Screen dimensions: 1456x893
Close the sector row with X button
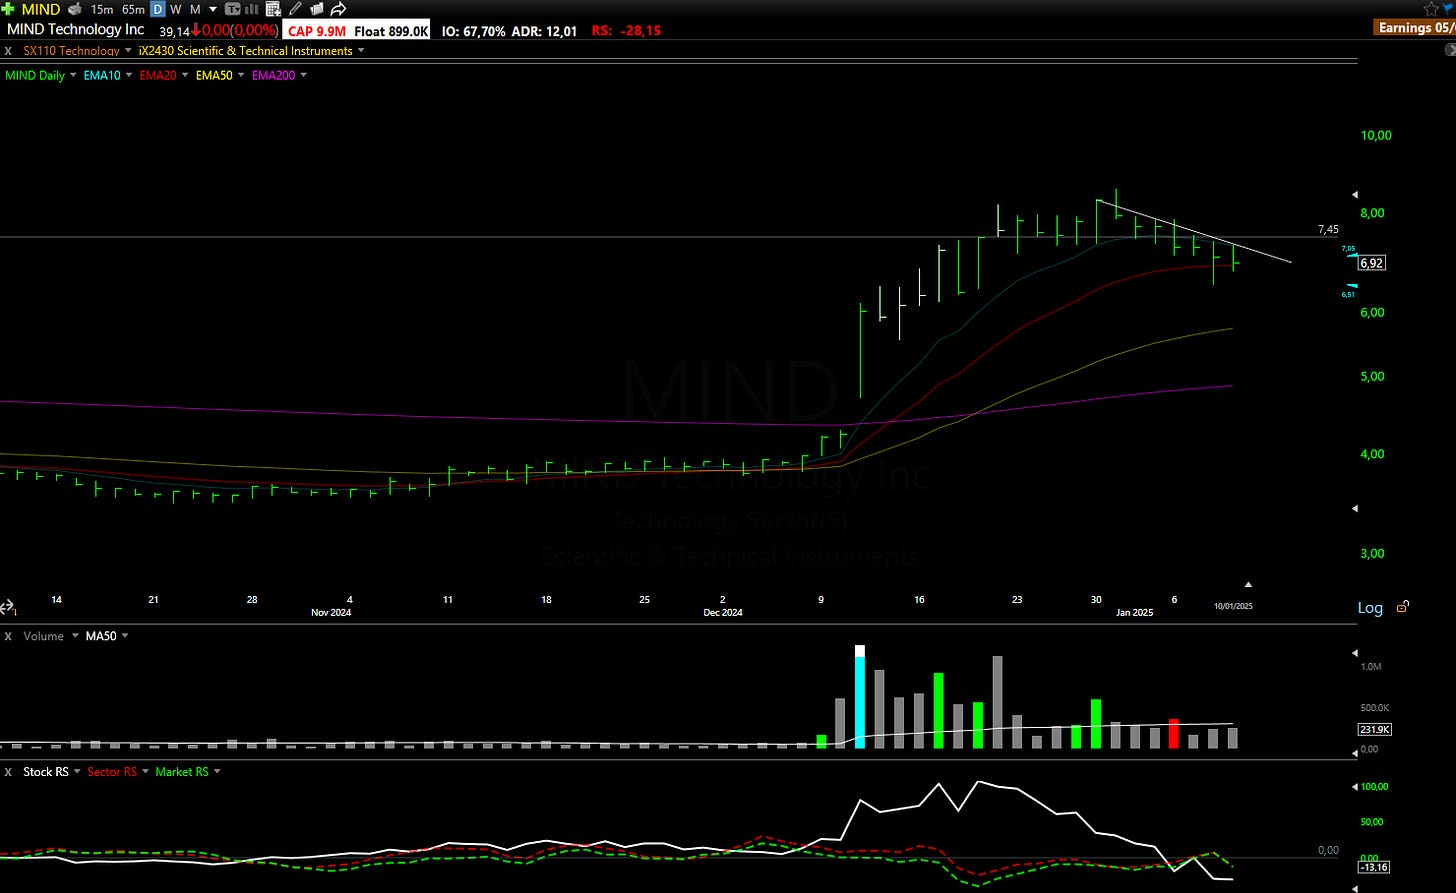pyautogui.click(x=8, y=51)
